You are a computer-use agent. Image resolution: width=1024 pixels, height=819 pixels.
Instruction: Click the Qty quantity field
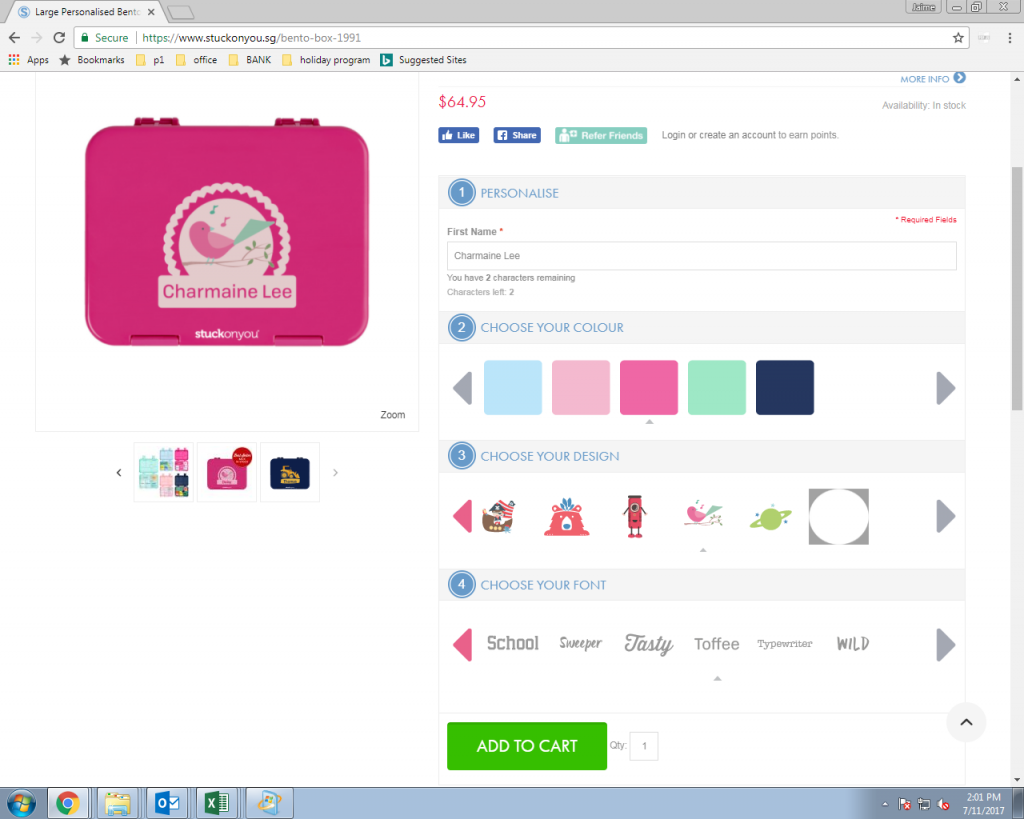tap(644, 746)
